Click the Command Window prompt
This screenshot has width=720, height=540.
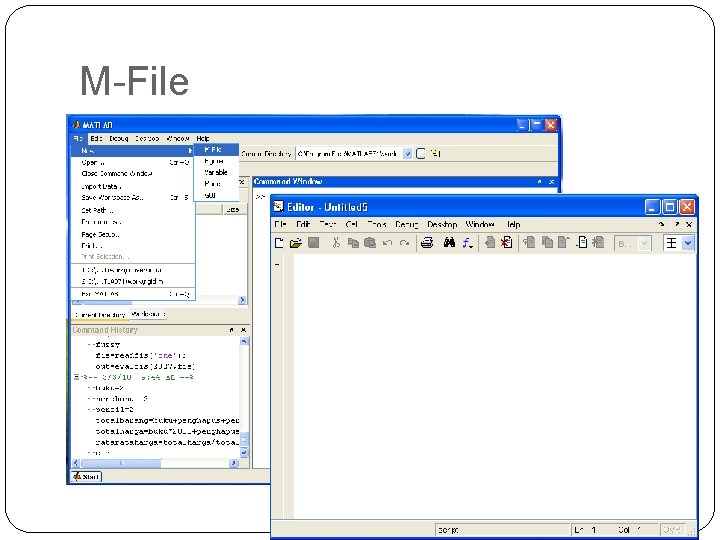click(260, 197)
